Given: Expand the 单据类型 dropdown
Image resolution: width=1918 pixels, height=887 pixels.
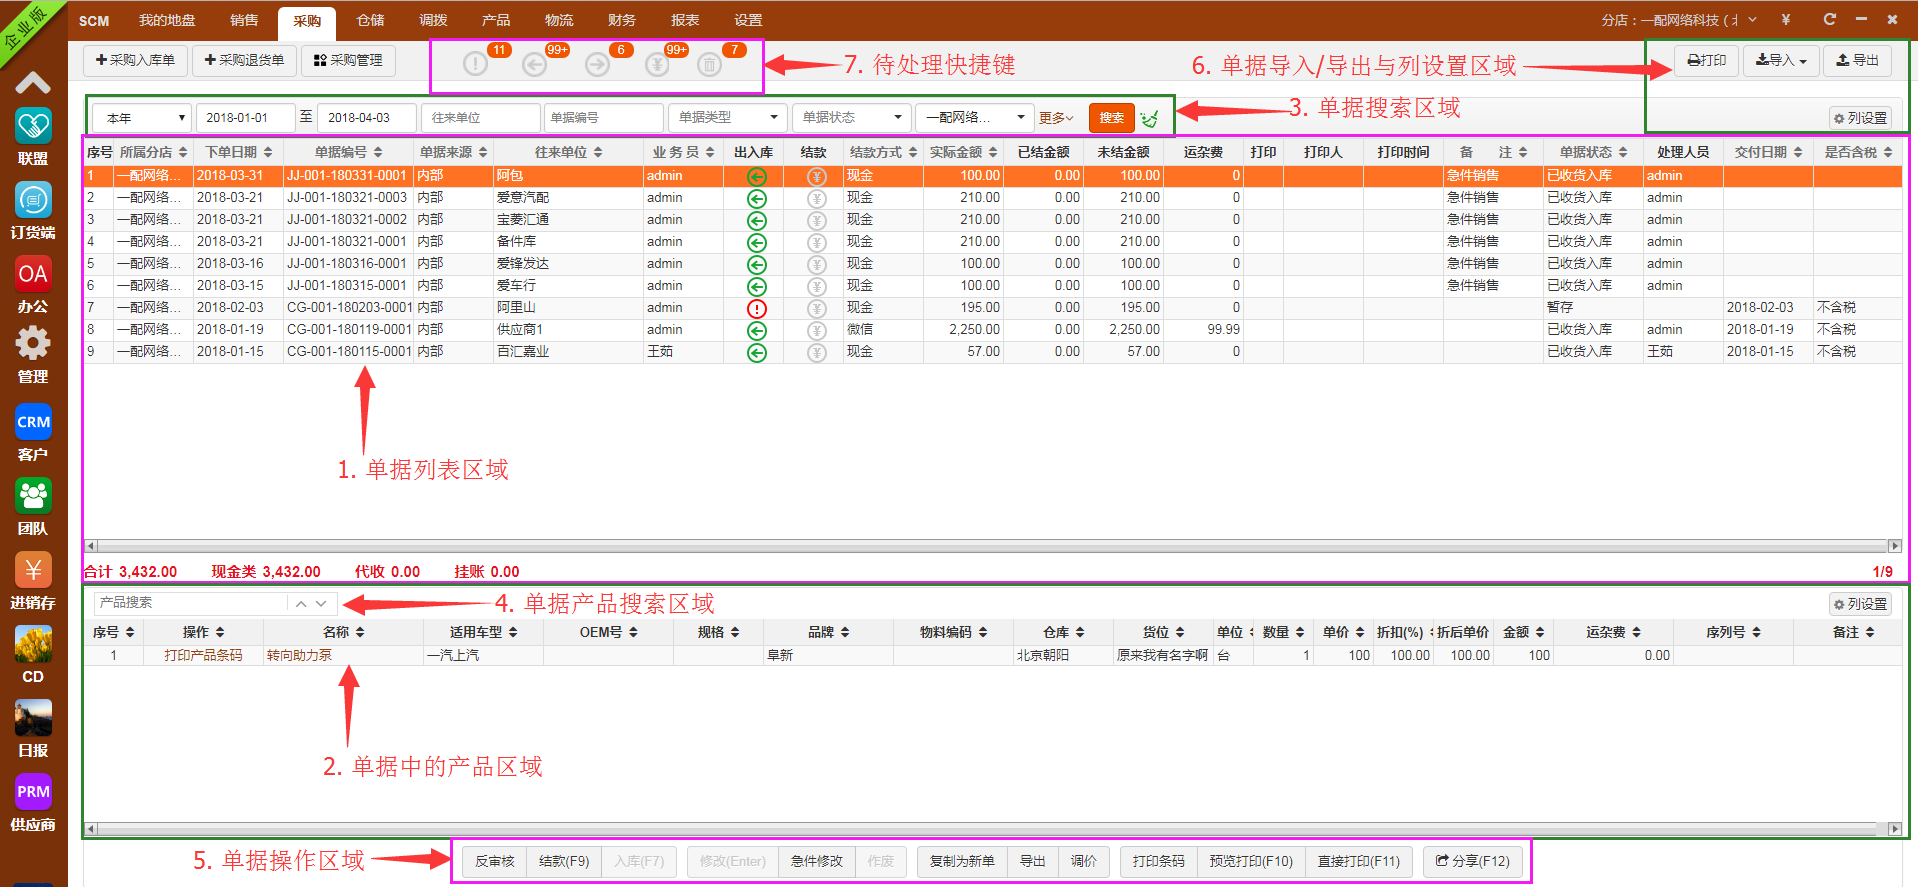Looking at the screenshot, I should click(728, 118).
